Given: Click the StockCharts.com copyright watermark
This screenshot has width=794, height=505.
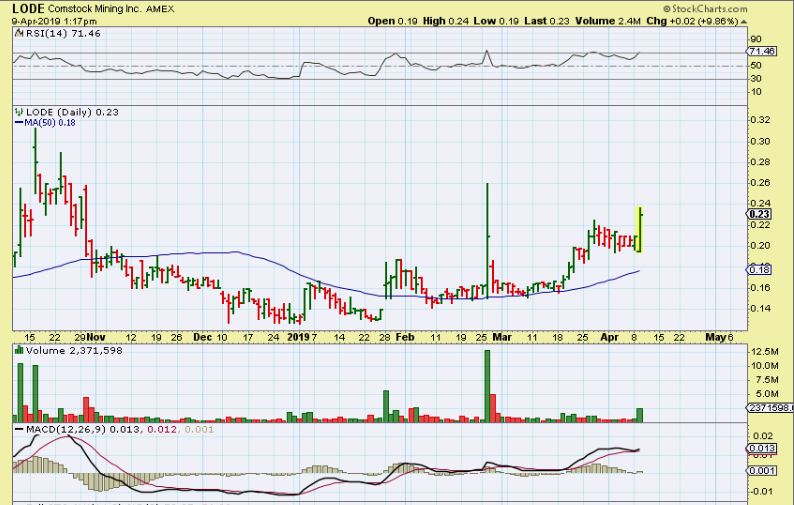Looking at the screenshot, I should coord(733,8).
